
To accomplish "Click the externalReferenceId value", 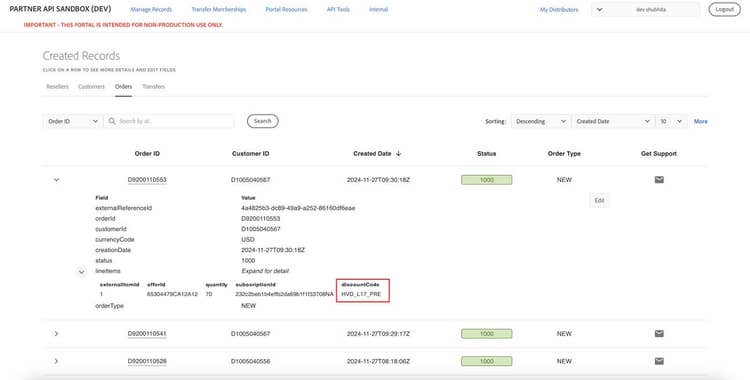I will click(298, 208).
